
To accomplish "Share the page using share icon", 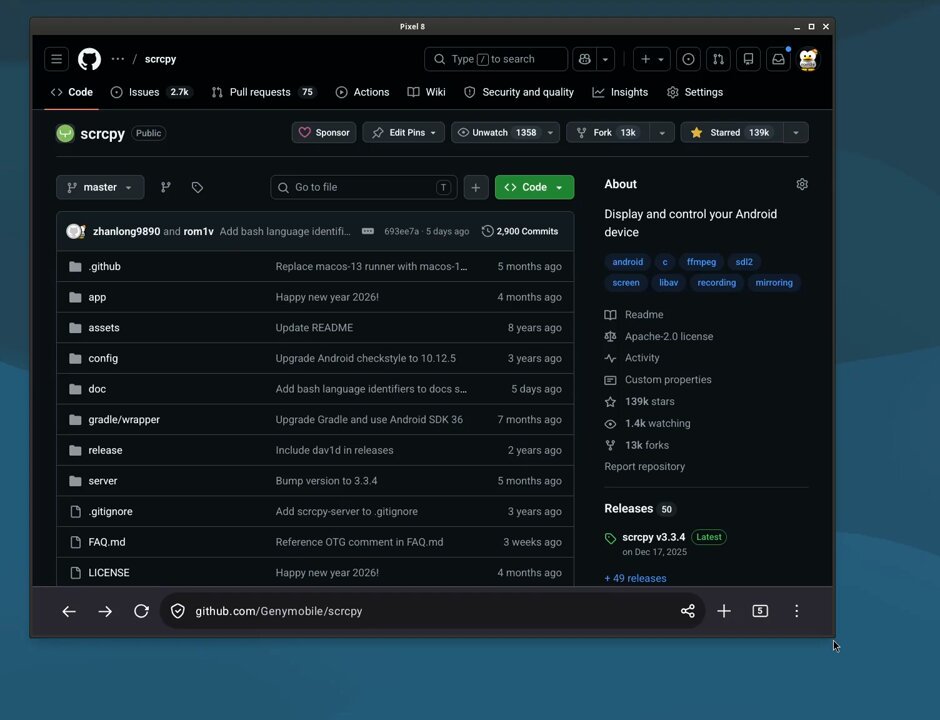I will (688, 611).
